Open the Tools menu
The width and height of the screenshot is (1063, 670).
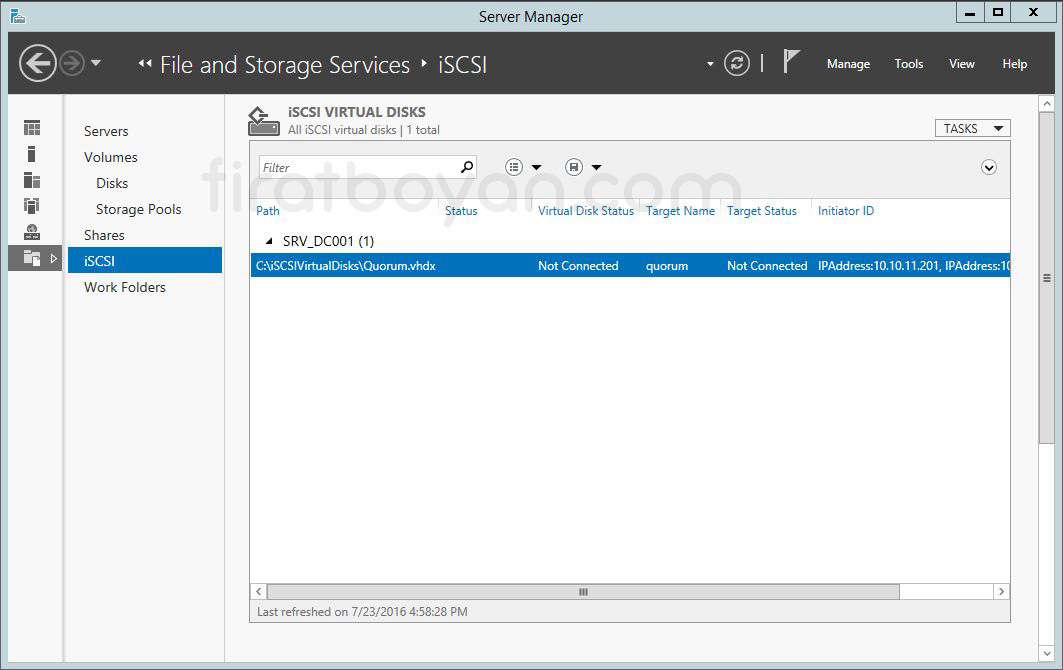908,64
